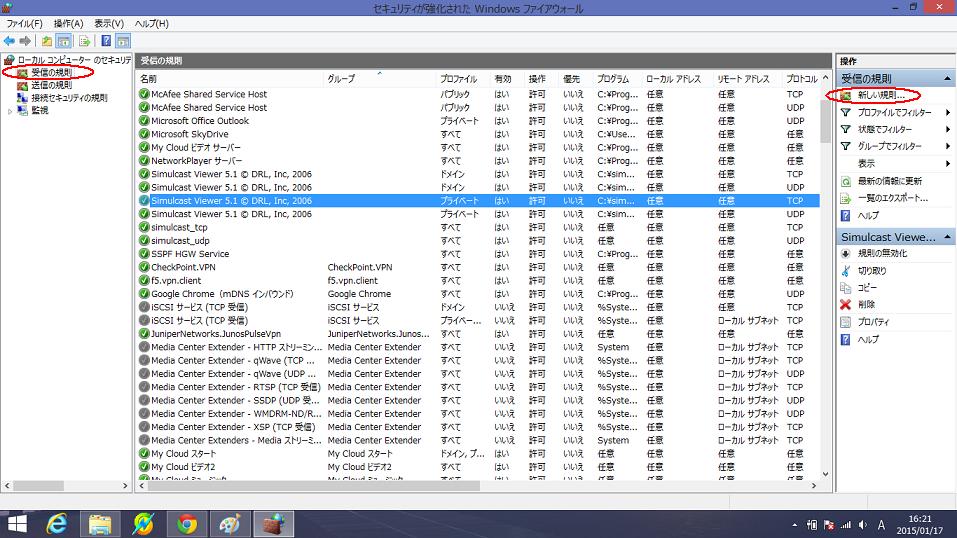Click the clock showing 16:21 in taskbar

(920, 518)
